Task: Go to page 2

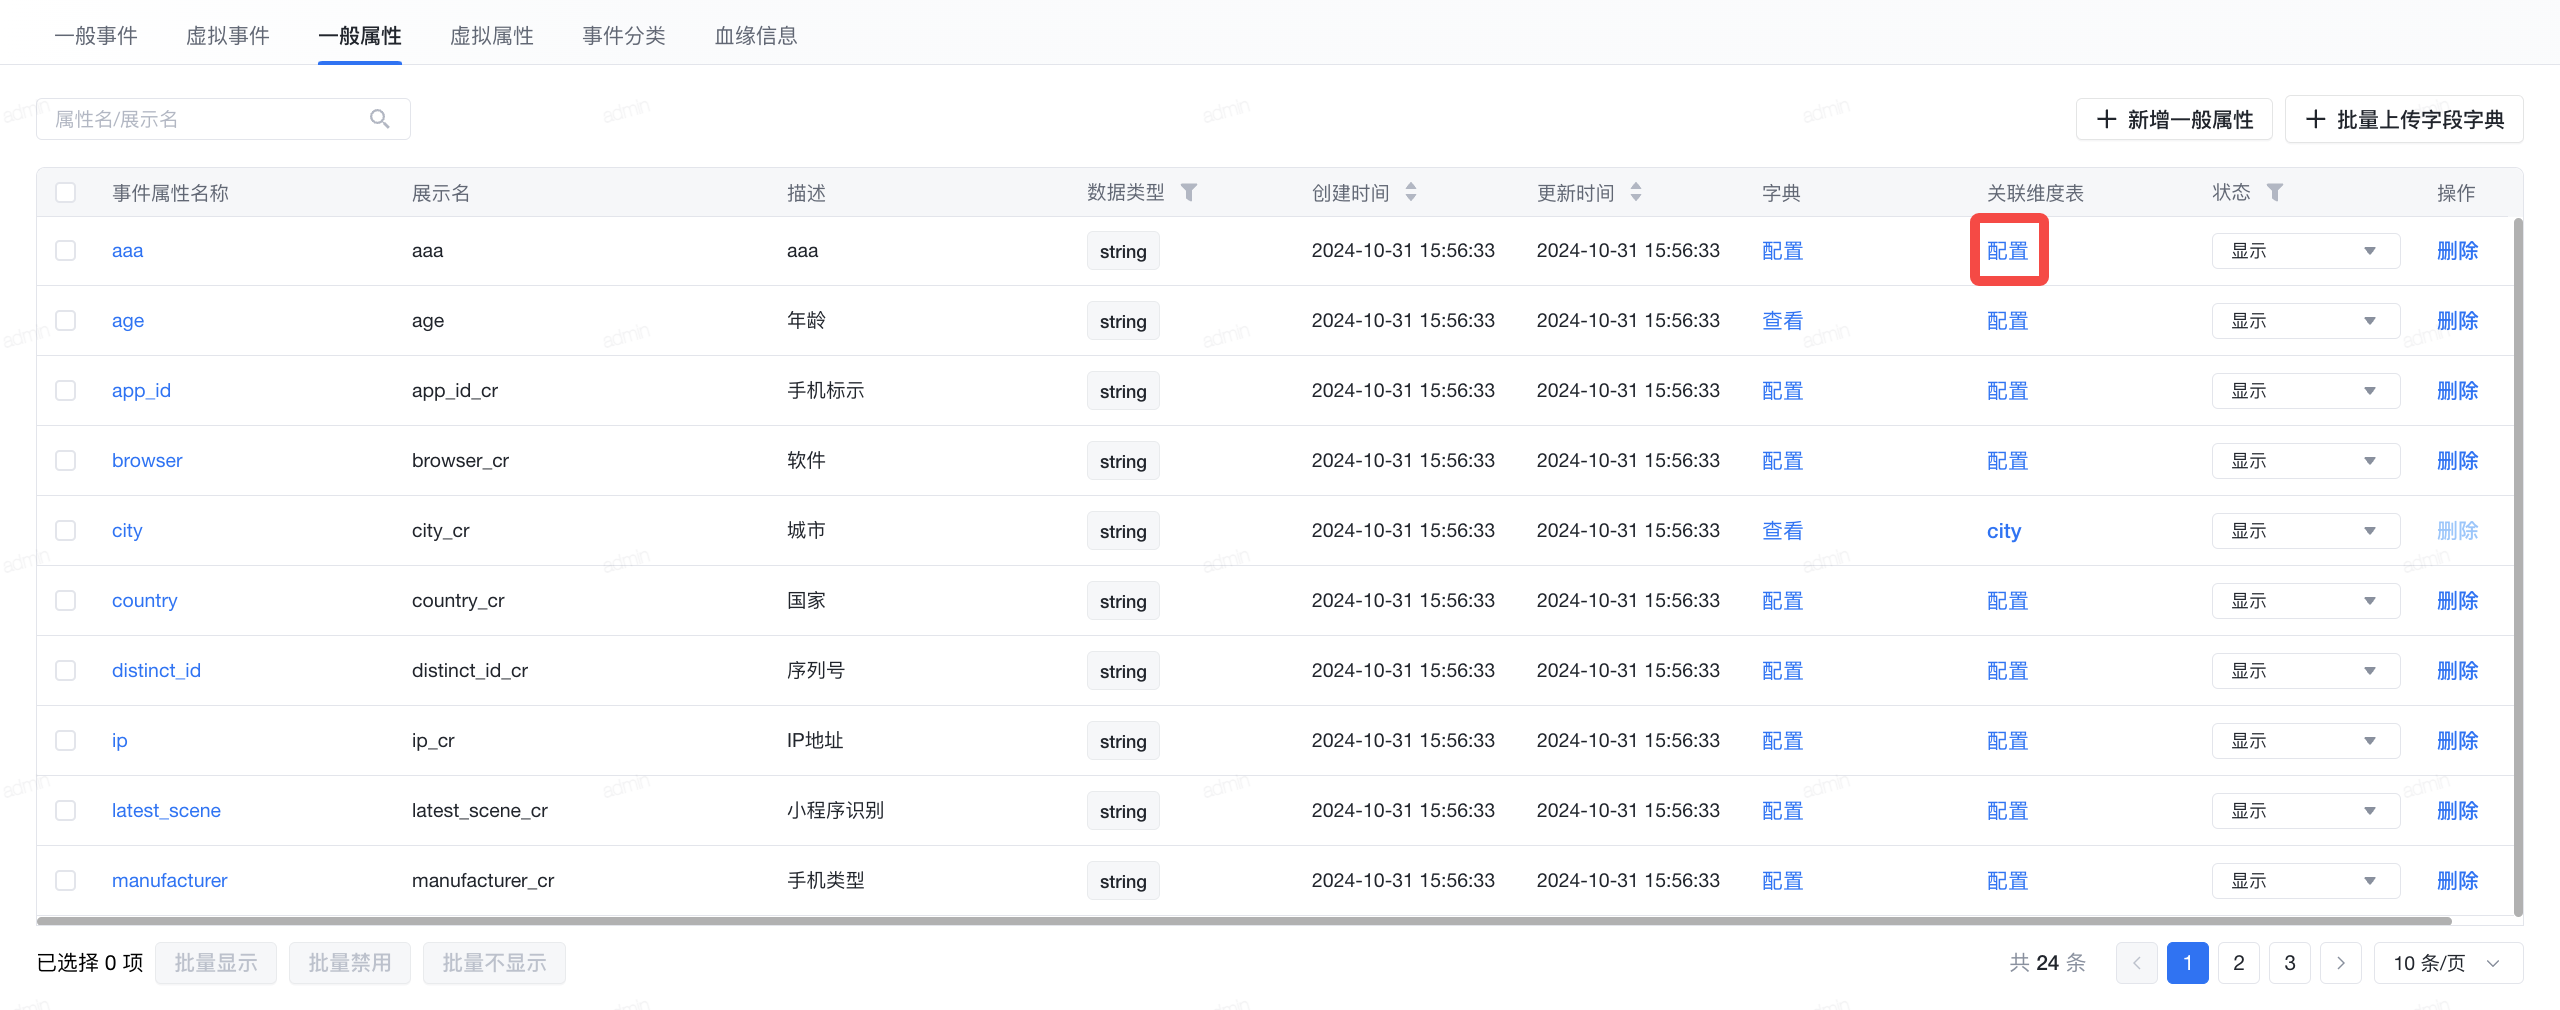Action: tap(2239, 963)
